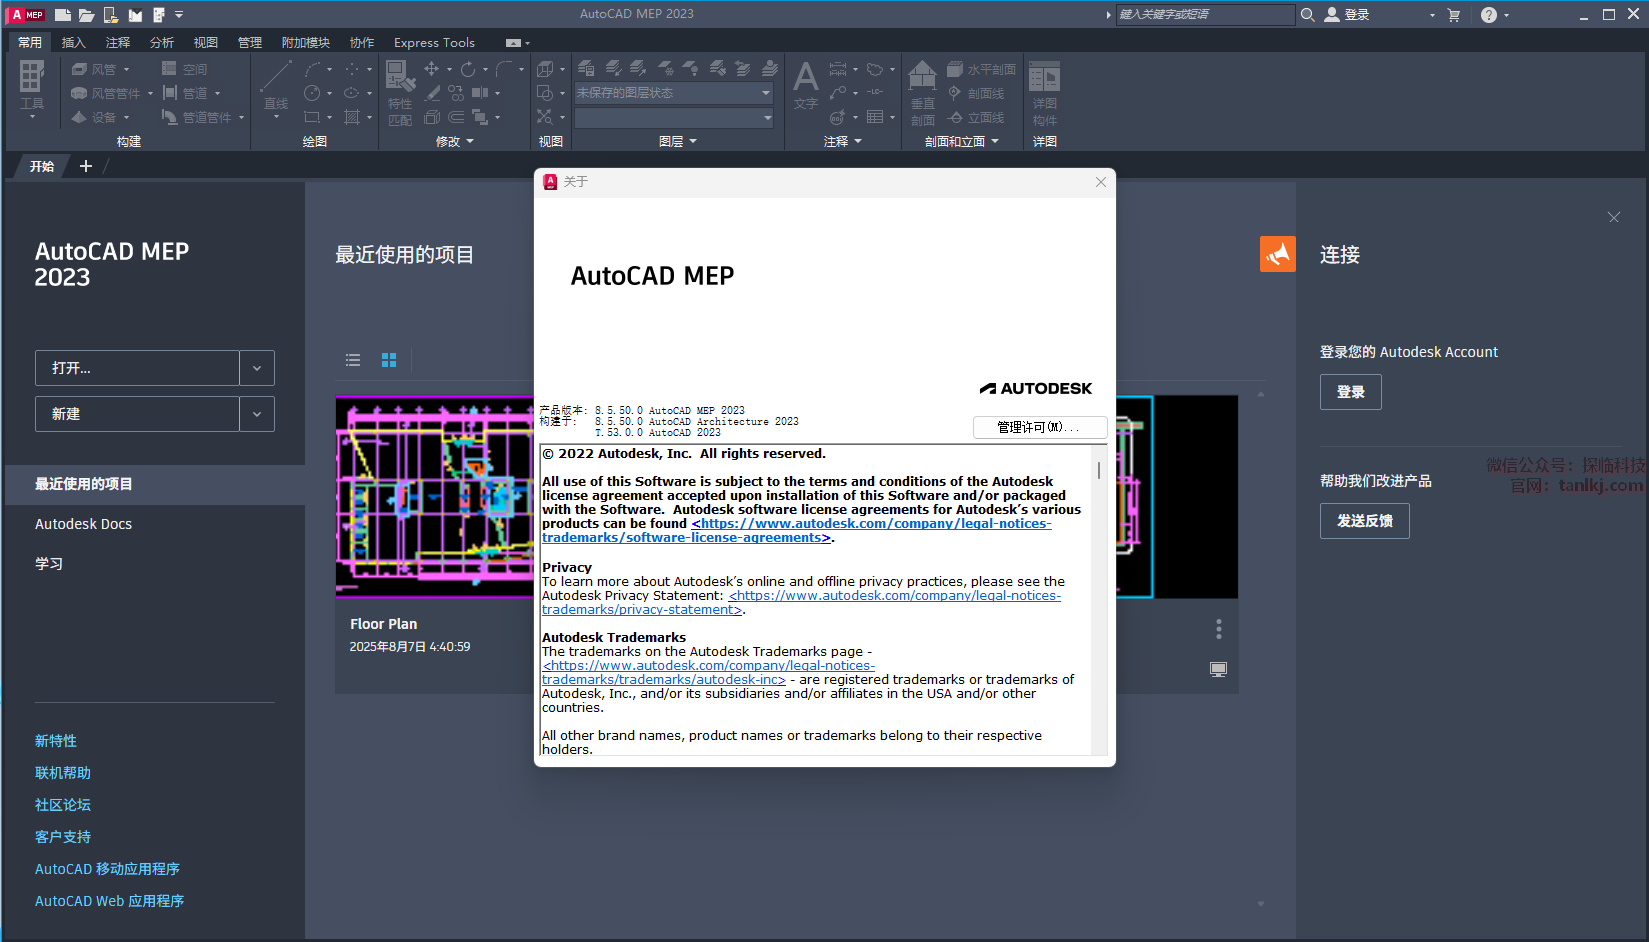Close the About dialog

[x=1101, y=182]
